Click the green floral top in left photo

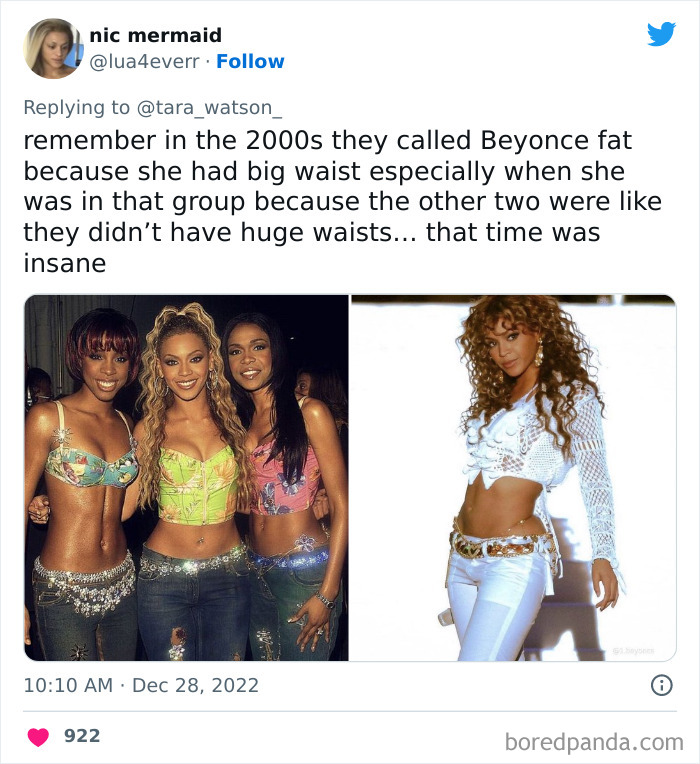(198, 486)
